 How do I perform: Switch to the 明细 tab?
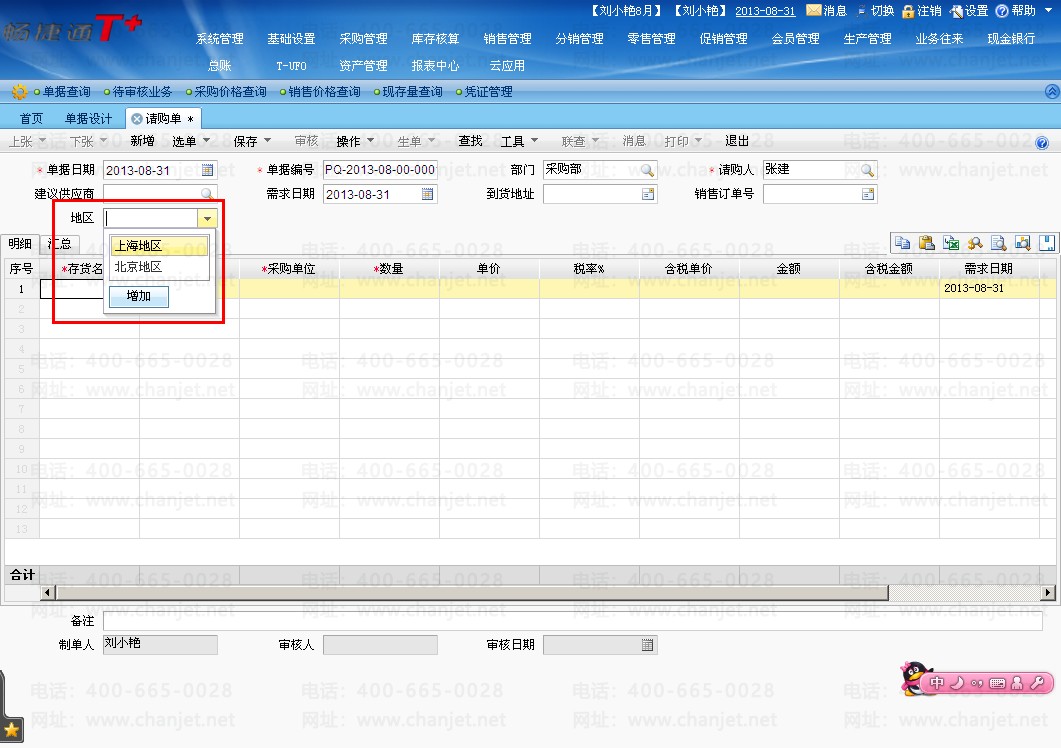pyautogui.click(x=20, y=243)
